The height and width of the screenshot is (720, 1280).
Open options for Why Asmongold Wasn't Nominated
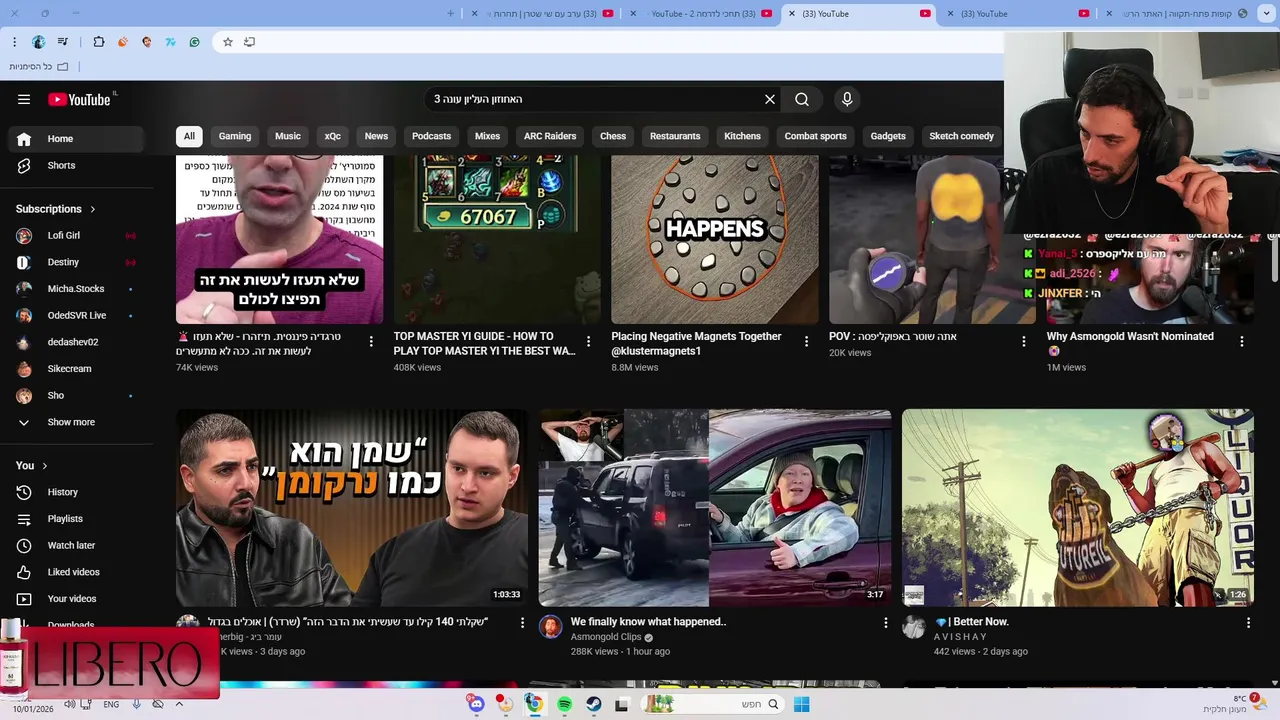1242,342
